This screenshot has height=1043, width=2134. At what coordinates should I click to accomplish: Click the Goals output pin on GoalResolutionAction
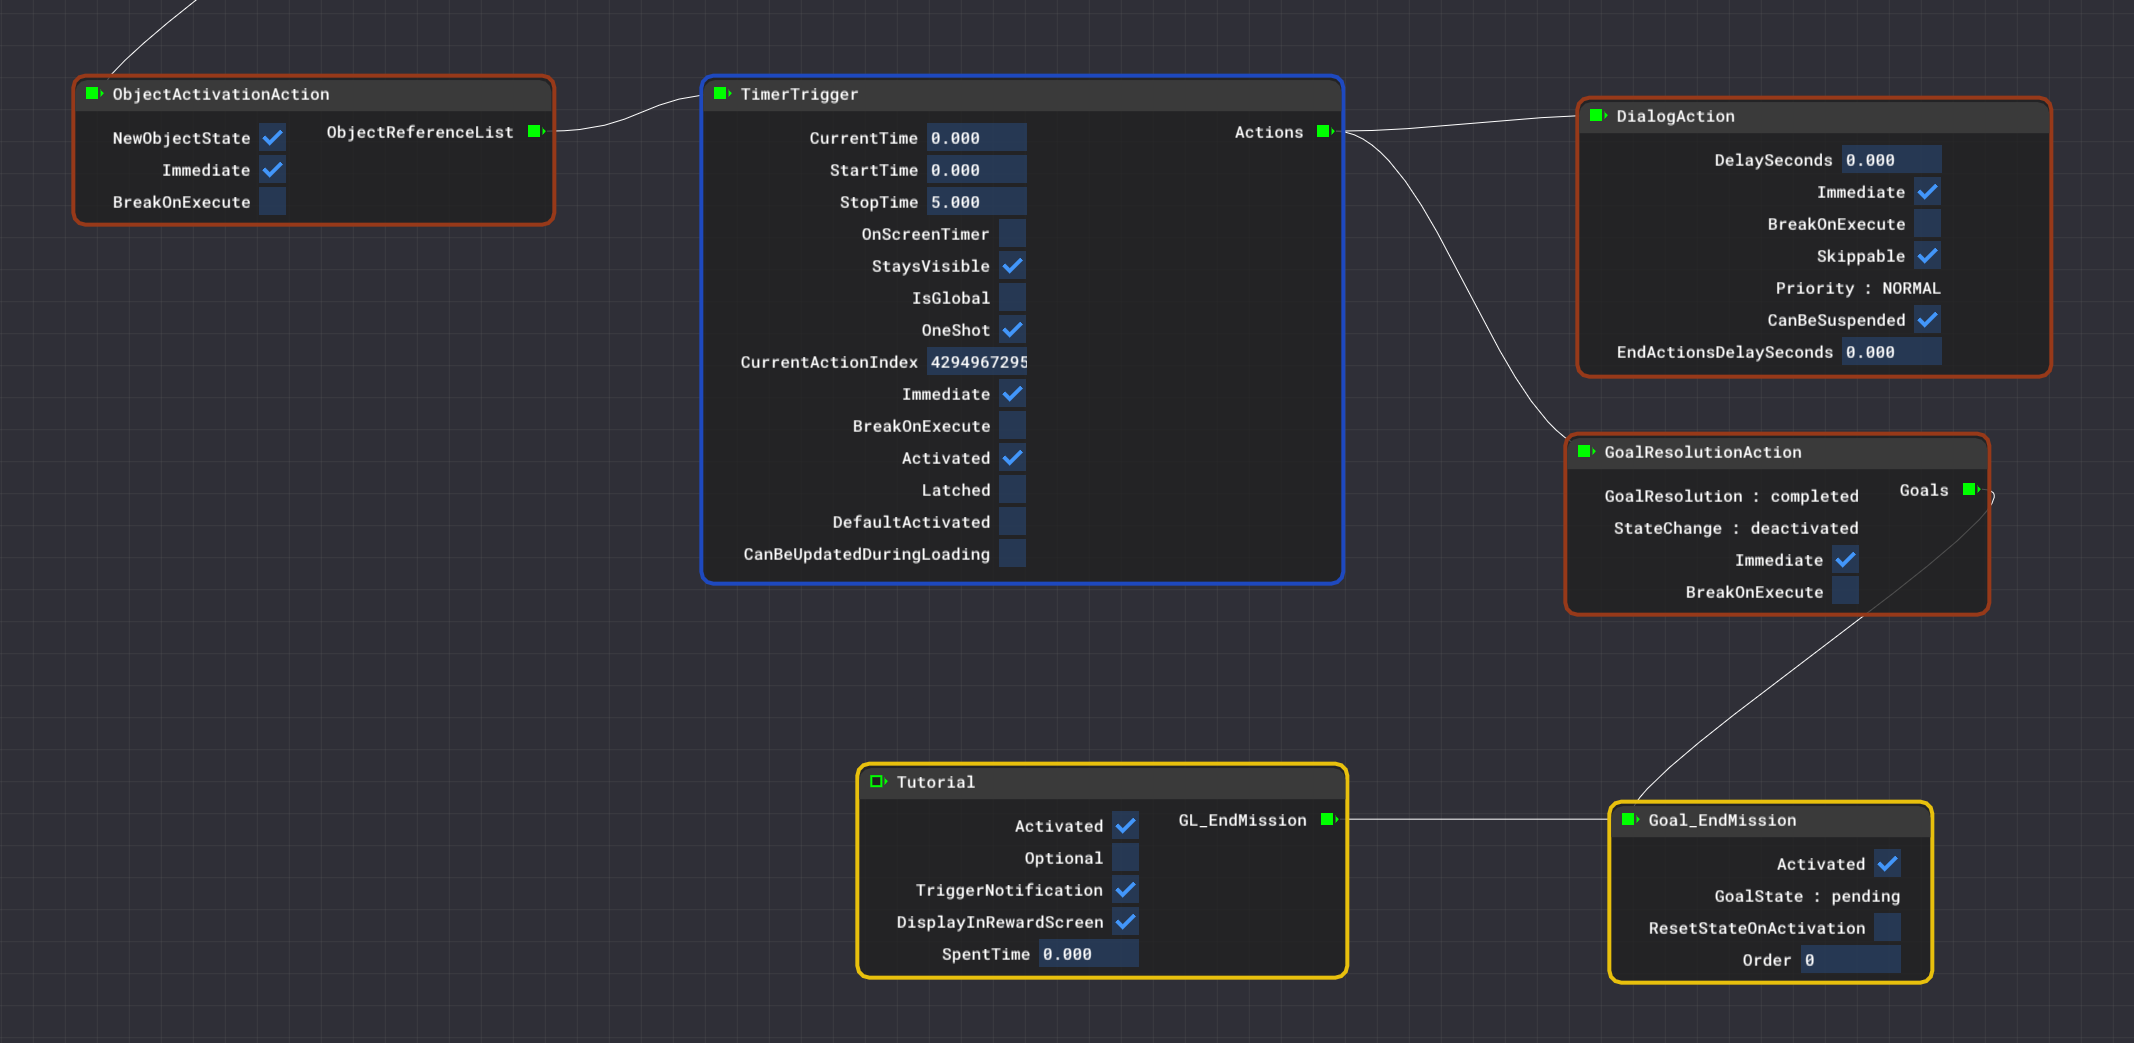pyautogui.click(x=1970, y=490)
